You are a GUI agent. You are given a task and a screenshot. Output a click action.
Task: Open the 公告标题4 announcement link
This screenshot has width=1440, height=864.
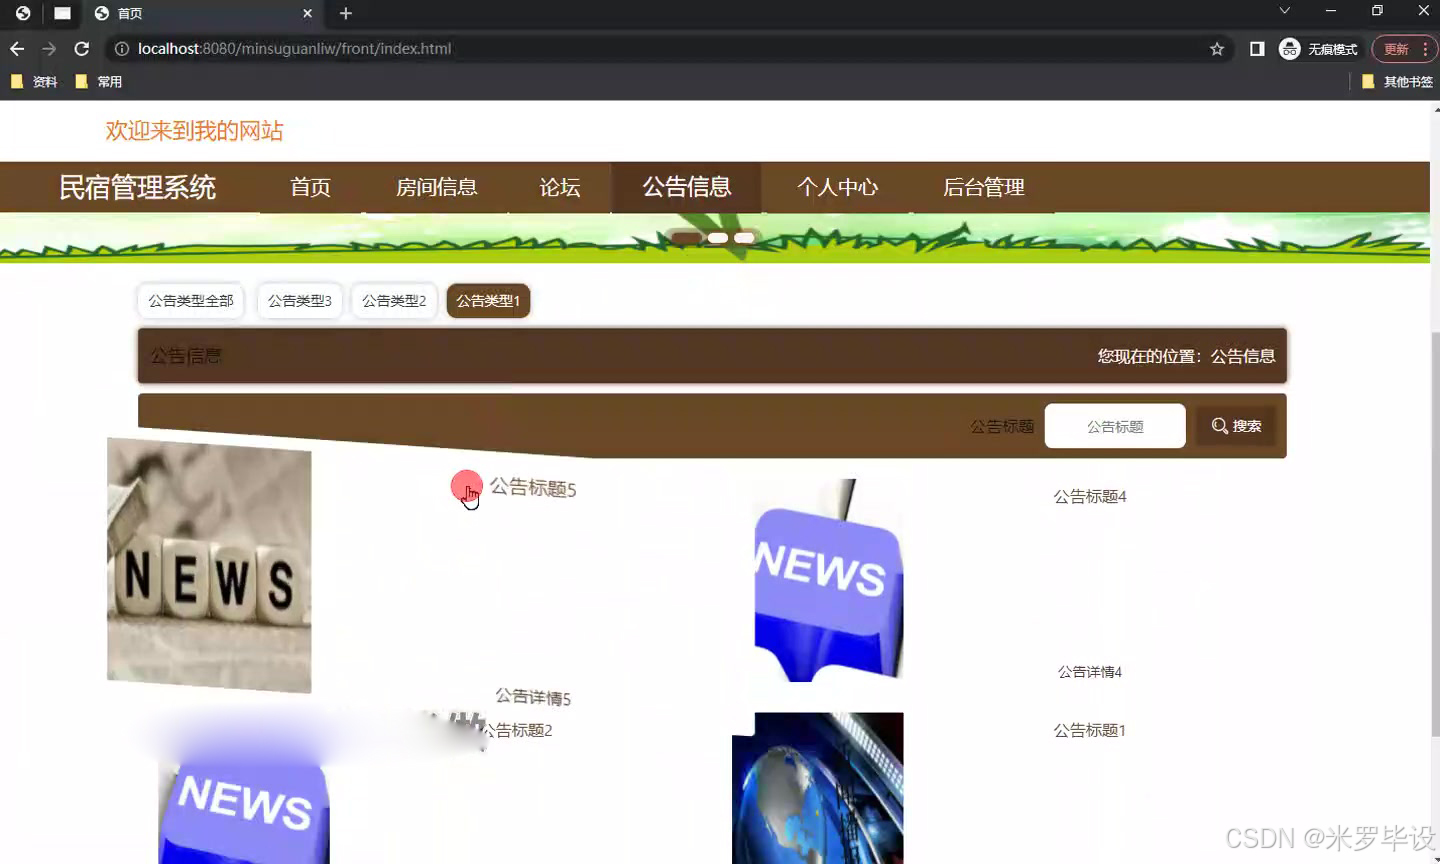[x=1088, y=496]
